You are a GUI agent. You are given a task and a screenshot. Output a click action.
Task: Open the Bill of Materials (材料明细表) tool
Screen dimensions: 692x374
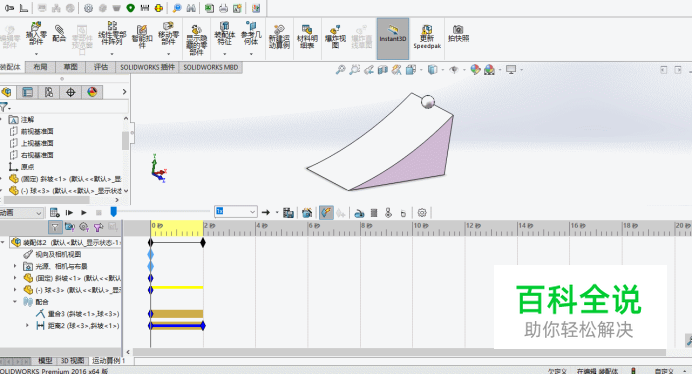pos(307,36)
